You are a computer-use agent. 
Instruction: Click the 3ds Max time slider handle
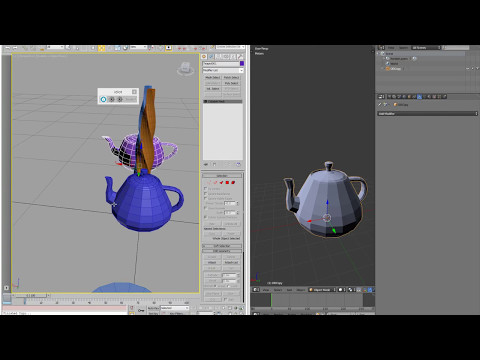pos(31,296)
